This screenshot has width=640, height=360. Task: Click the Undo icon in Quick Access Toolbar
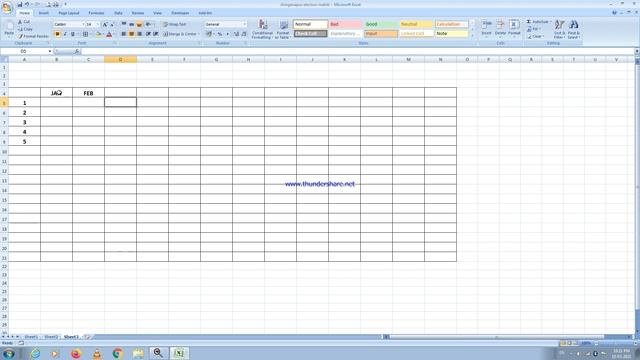(x=27, y=4)
